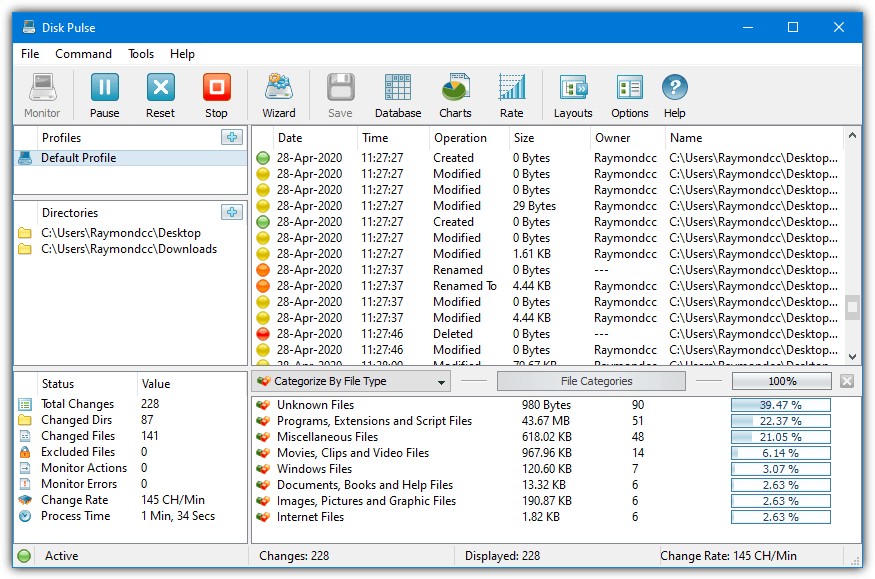Screen dimensions: 875x579
Task: Select the change row sized 29 Bytes
Action: pyautogui.click(x=549, y=206)
